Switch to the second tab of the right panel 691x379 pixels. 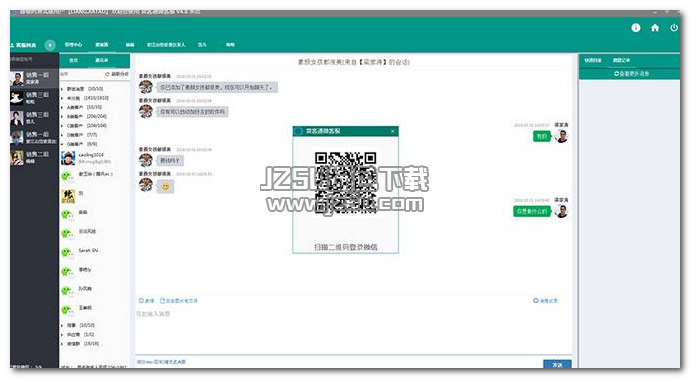(x=621, y=60)
